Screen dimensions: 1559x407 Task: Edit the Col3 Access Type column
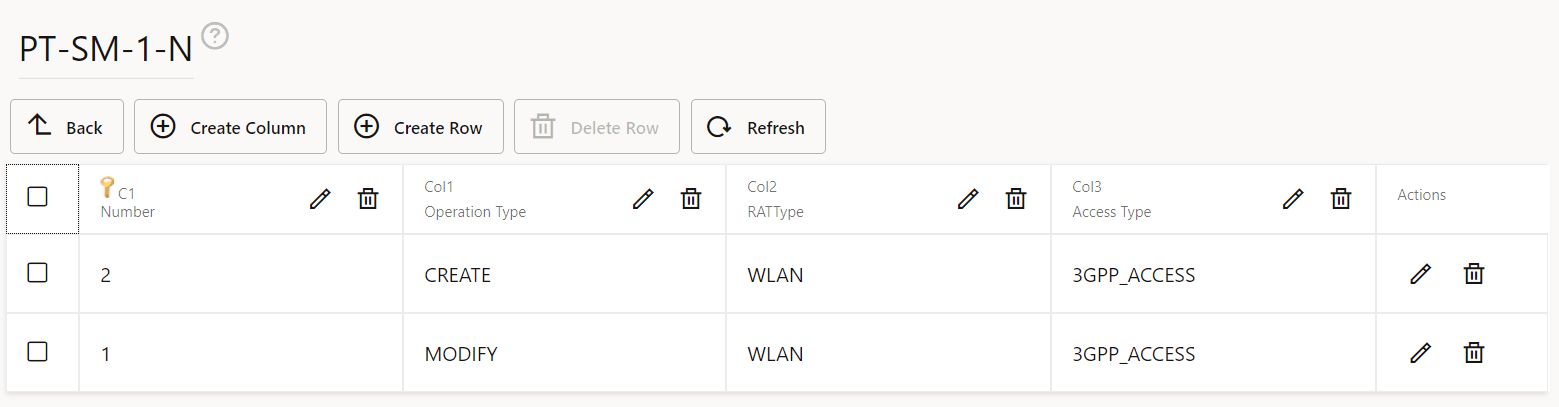pyautogui.click(x=1293, y=199)
